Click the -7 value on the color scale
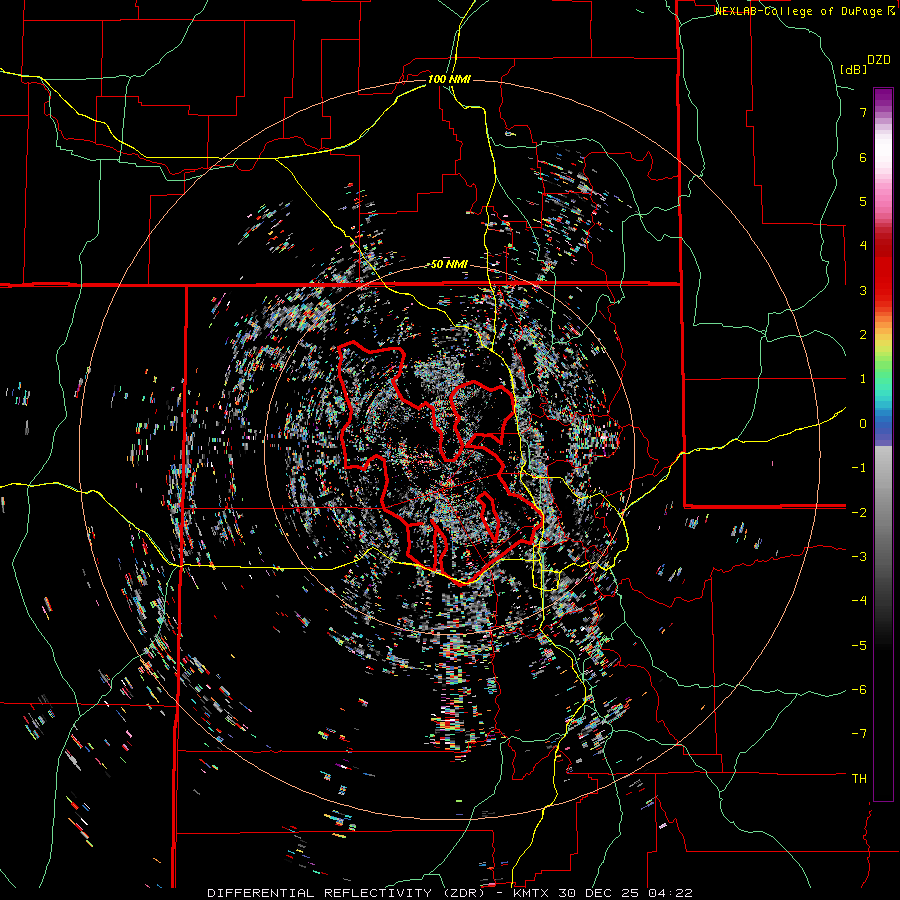The width and height of the screenshot is (900, 900). 859,734
